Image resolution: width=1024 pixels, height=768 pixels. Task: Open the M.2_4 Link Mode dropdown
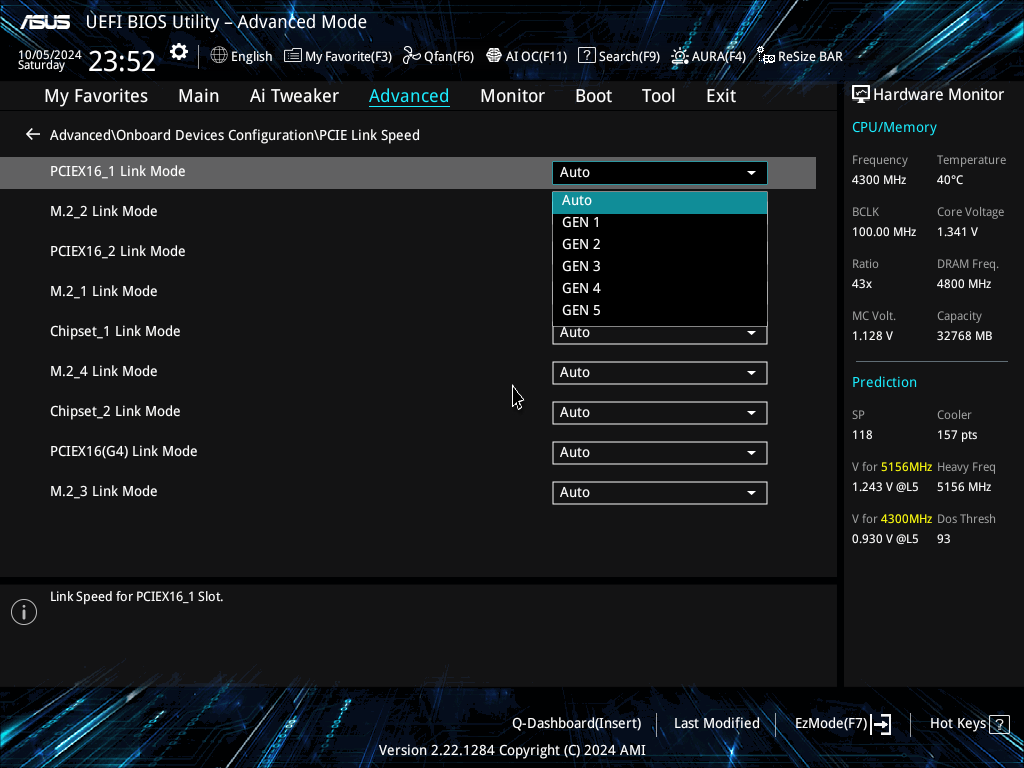660,373
